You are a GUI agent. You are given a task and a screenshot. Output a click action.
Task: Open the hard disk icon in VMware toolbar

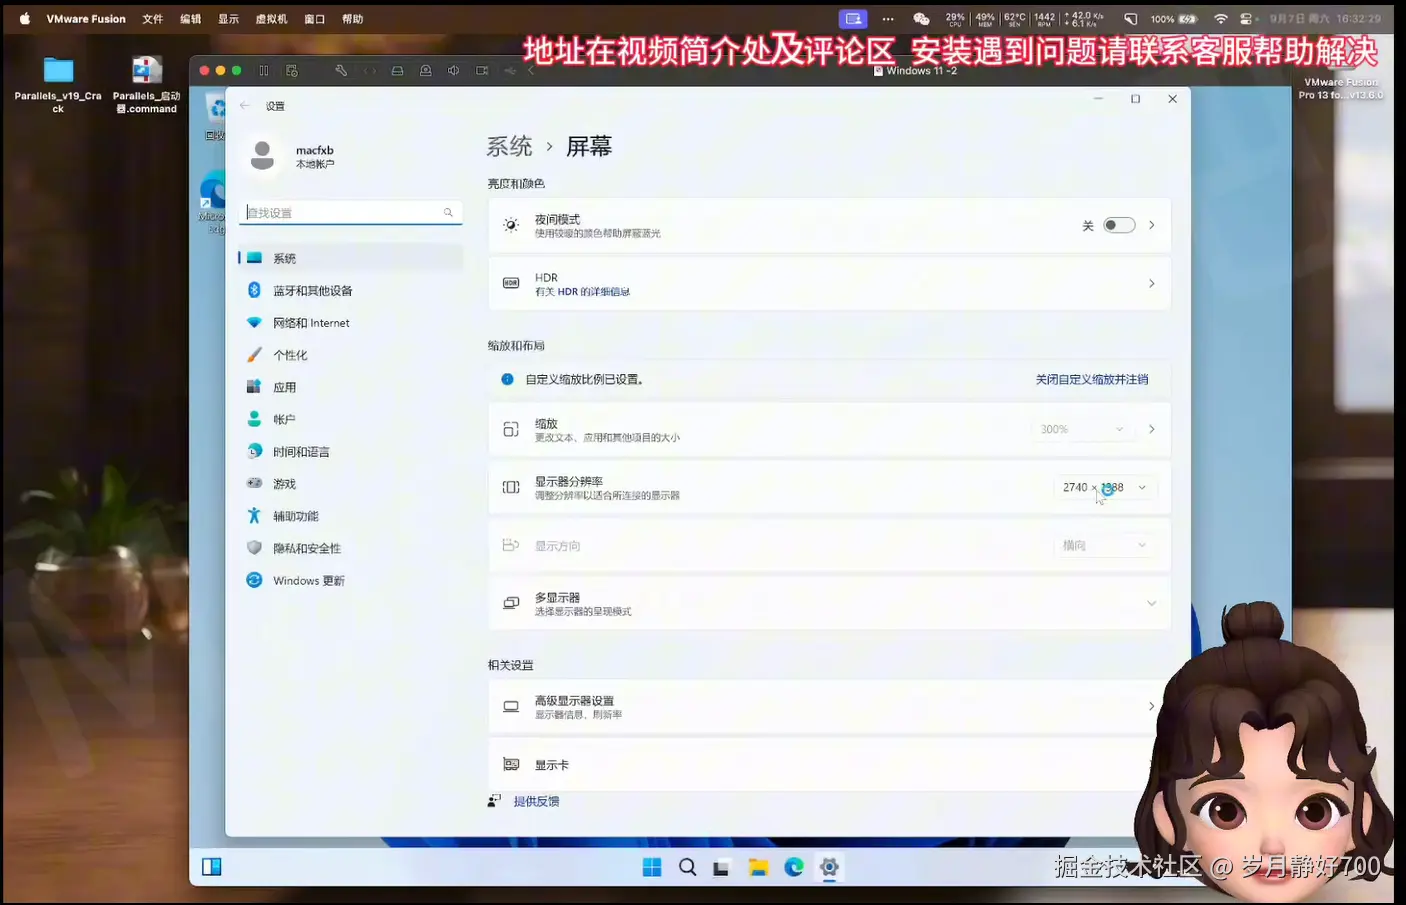pos(397,70)
